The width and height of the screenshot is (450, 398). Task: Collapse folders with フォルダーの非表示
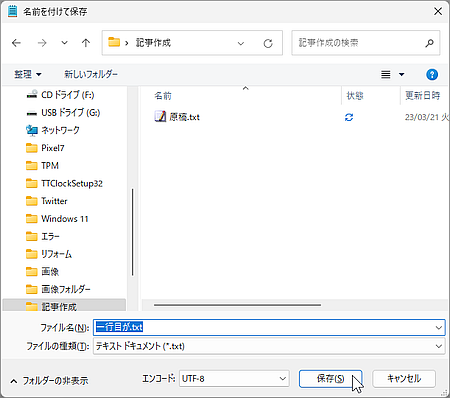point(49,381)
